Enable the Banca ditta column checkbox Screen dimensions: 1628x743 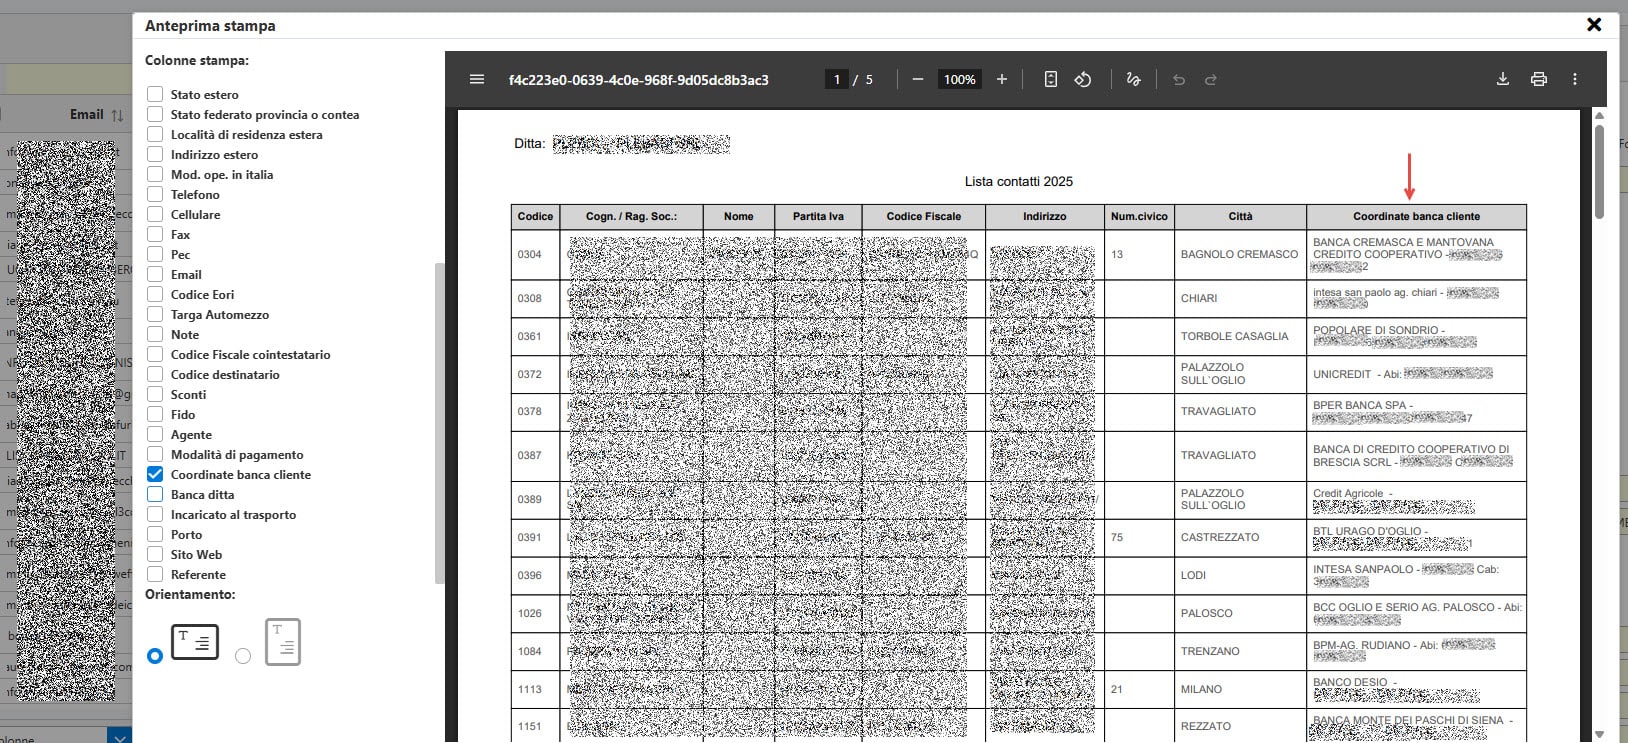click(x=155, y=494)
